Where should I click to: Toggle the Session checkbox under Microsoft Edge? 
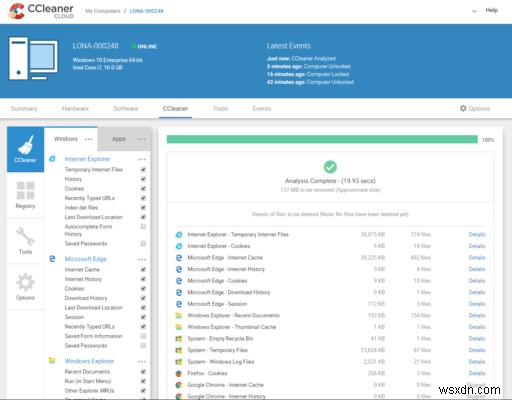tap(143, 317)
